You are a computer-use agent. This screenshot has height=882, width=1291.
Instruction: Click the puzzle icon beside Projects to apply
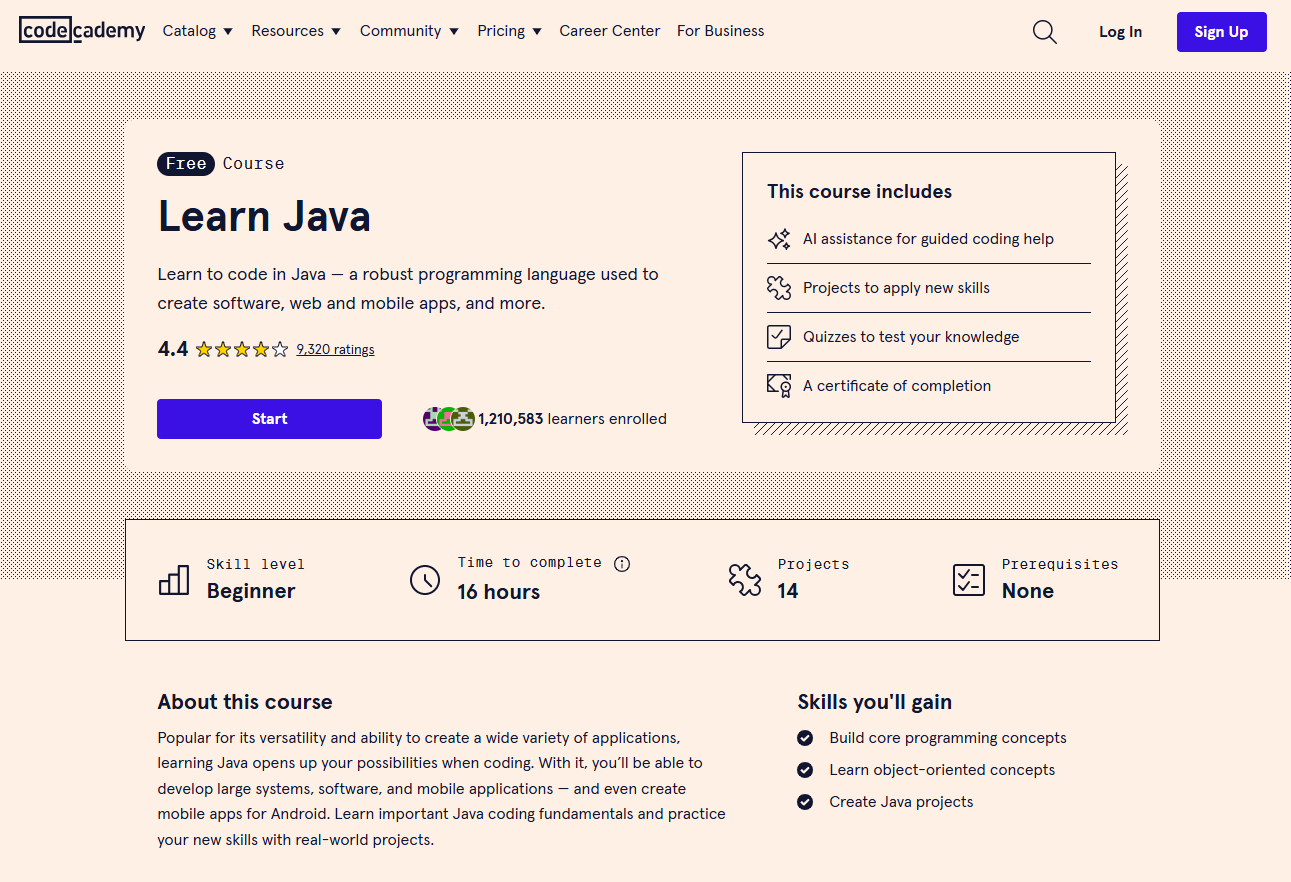click(x=779, y=288)
